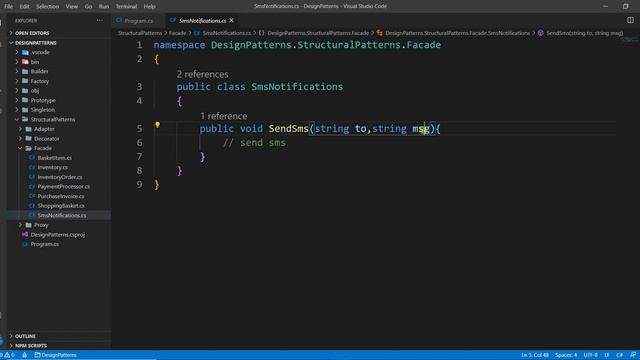Viewport: 640px width, 360px height.
Task: Open the Help menu
Action: click(x=149, y=6)
